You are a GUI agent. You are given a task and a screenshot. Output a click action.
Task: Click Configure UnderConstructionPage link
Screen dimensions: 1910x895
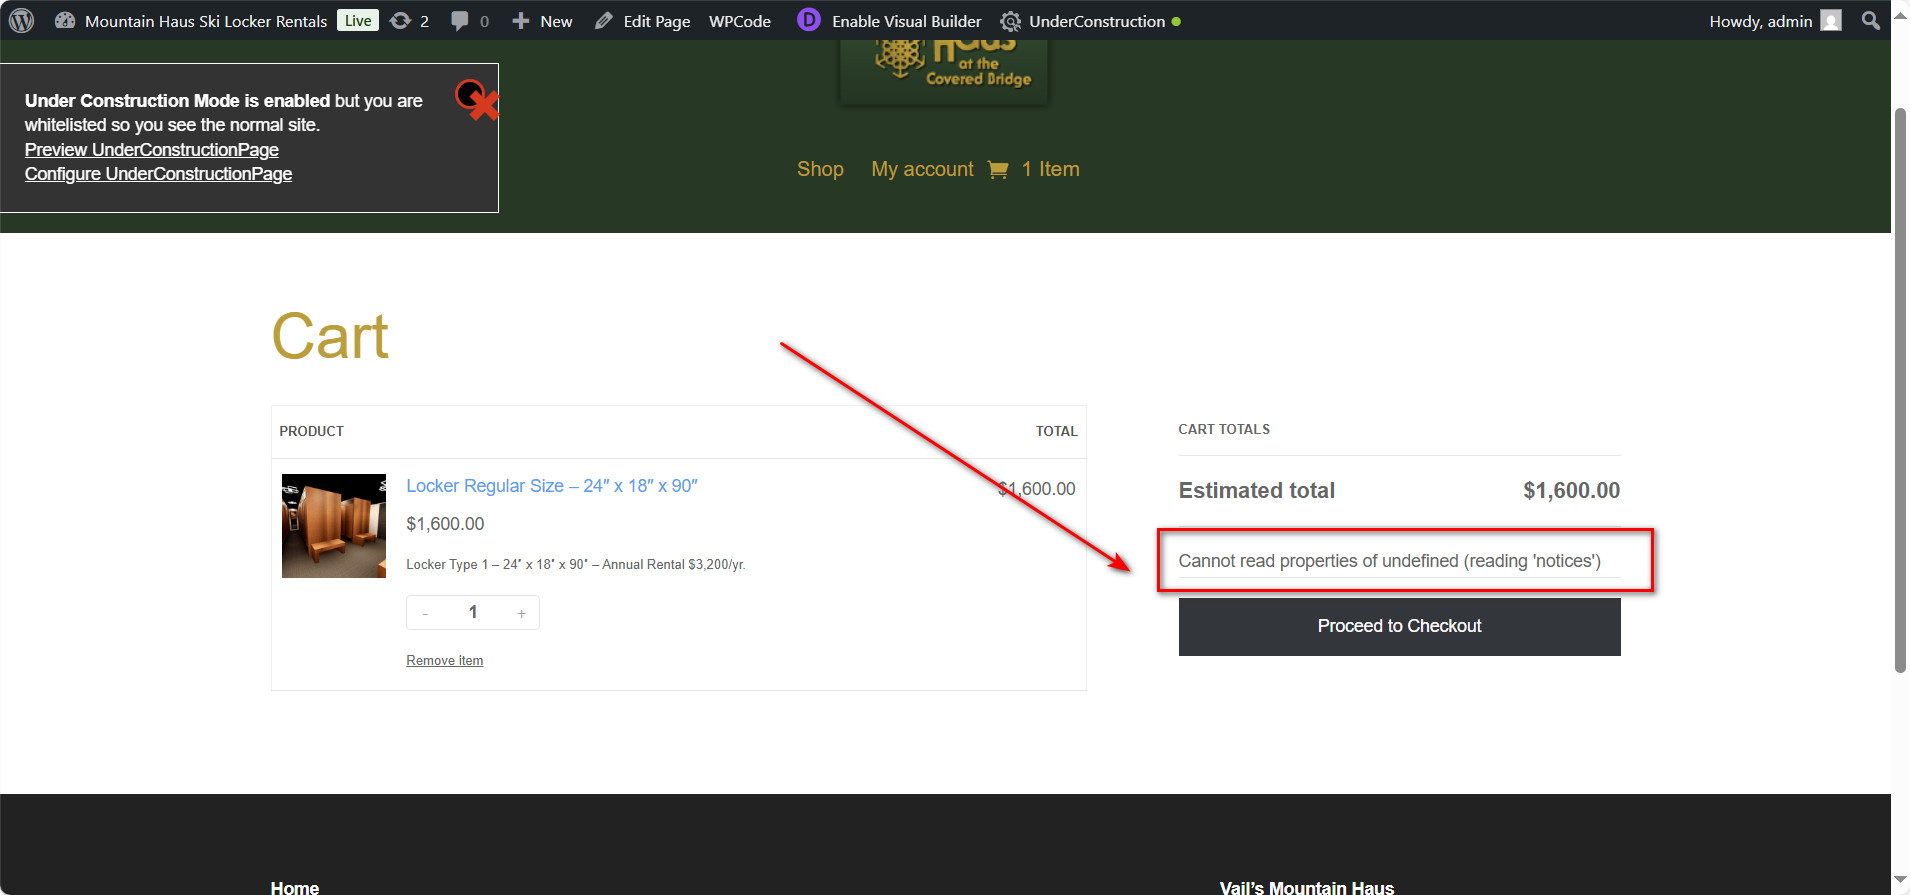pos(158,173)
